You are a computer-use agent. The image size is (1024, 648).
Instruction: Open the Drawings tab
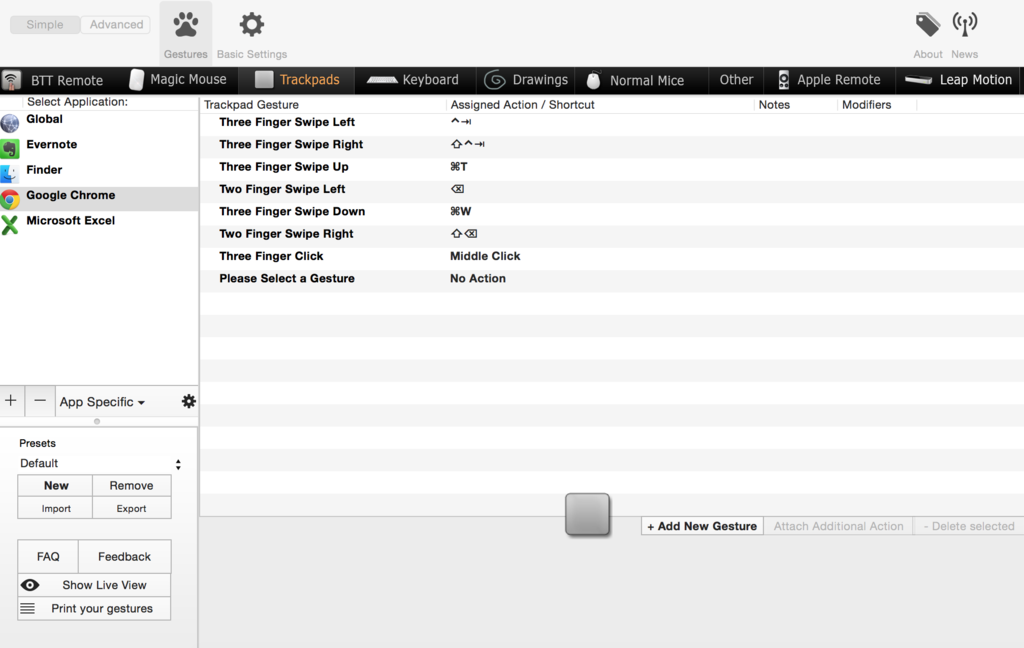point(526,80)
